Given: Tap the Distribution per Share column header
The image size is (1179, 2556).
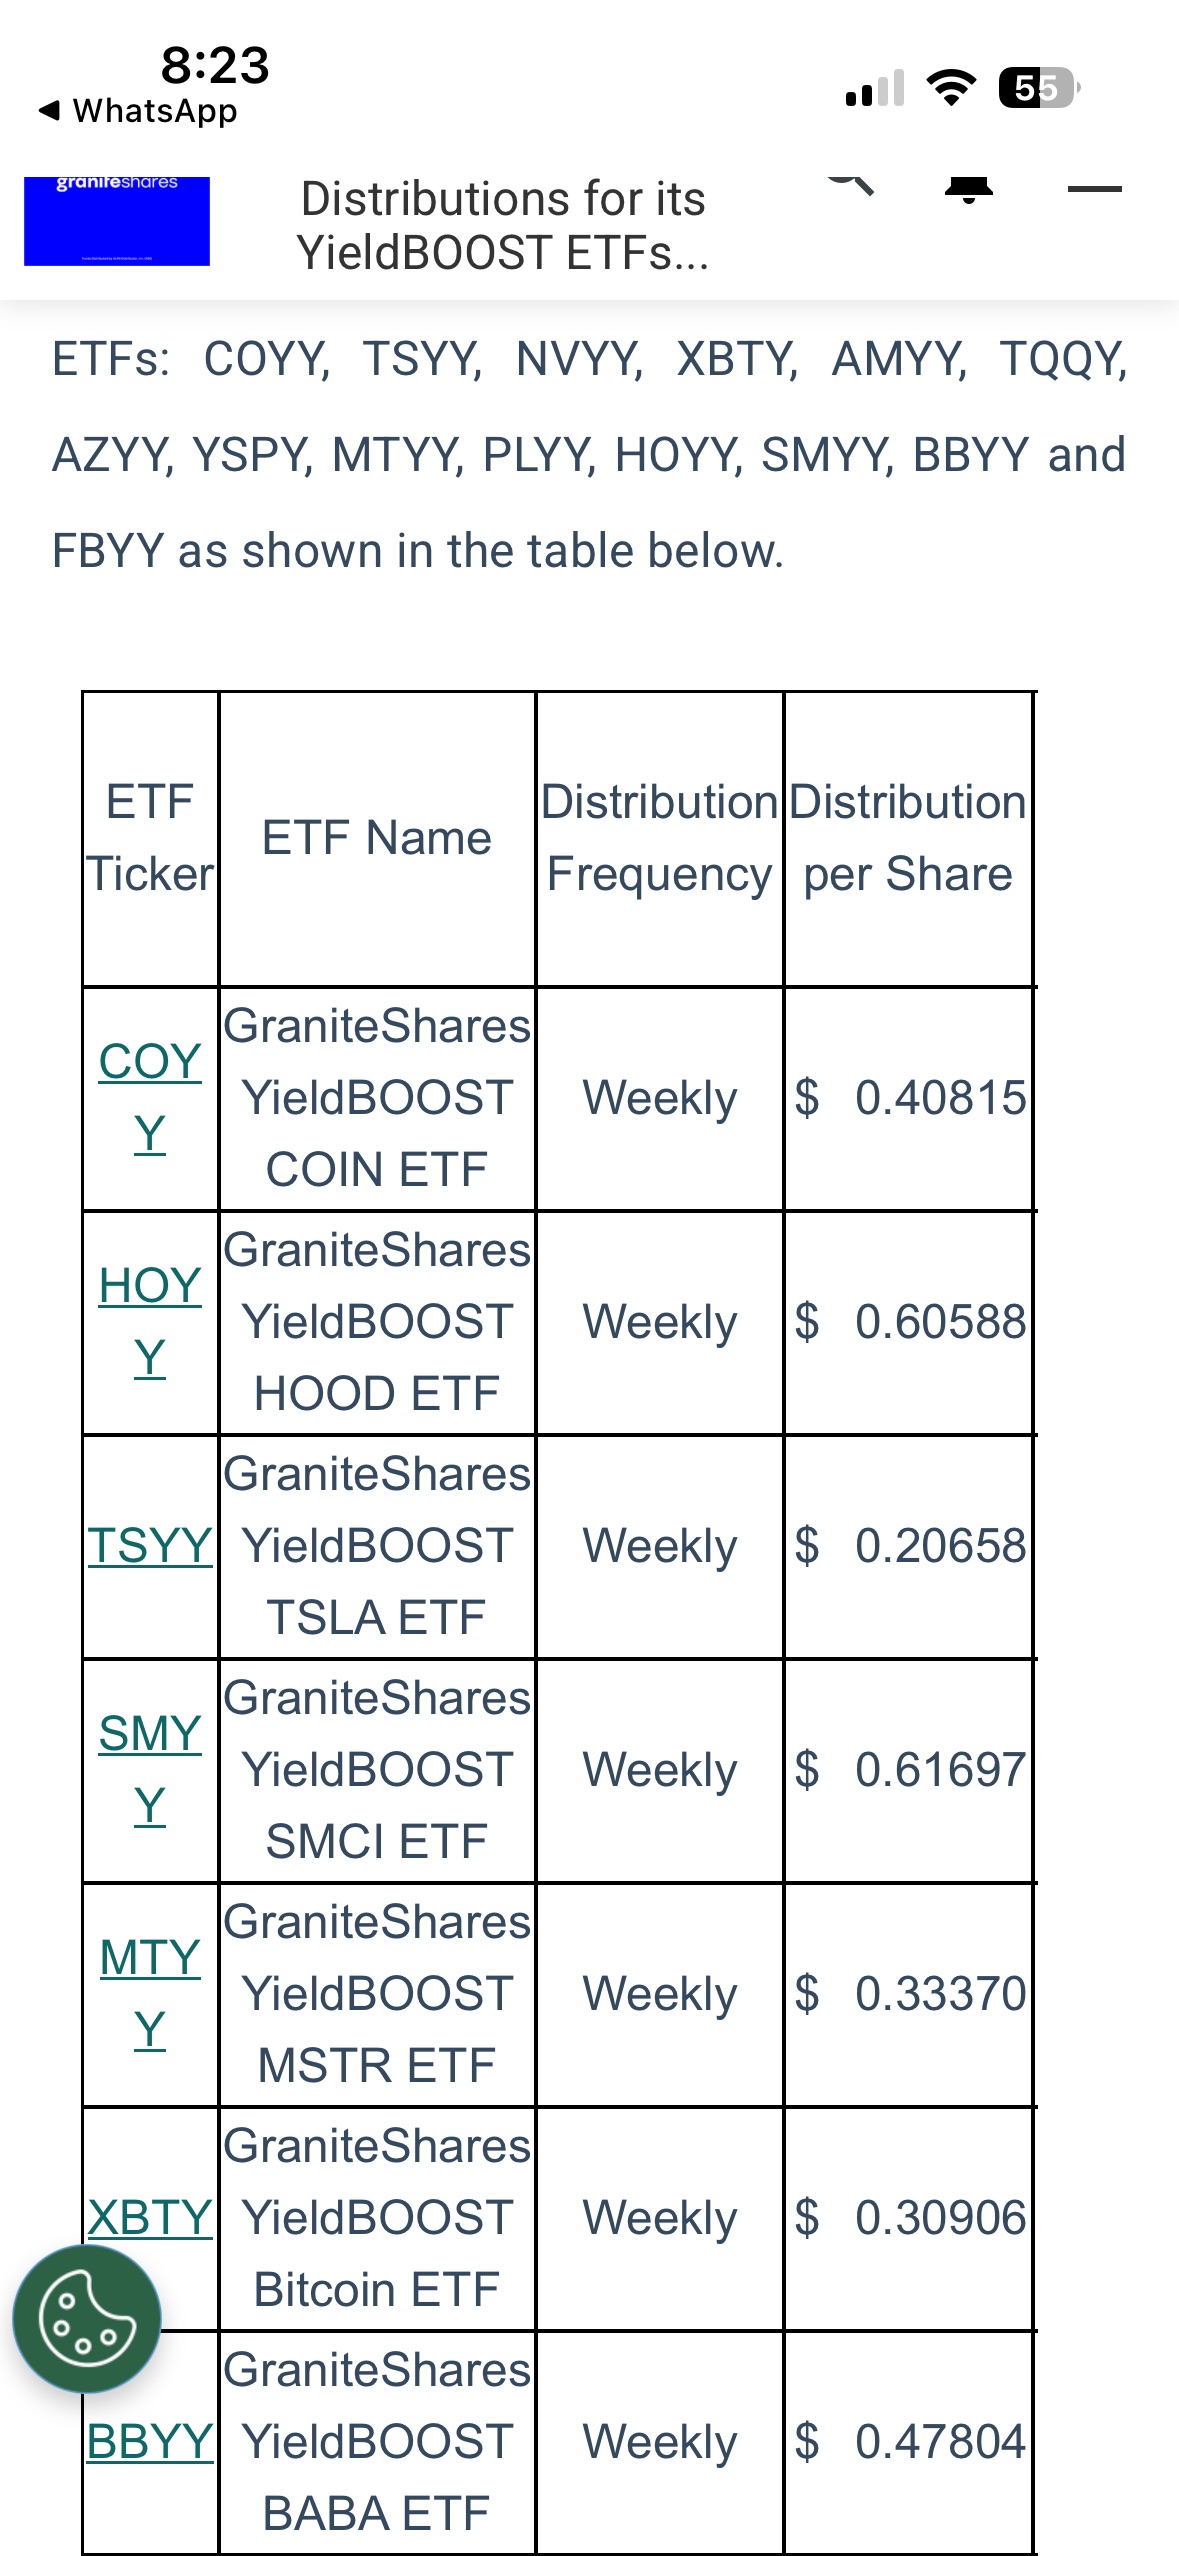Looking at the screenshot, I should (x=908, y=838).
